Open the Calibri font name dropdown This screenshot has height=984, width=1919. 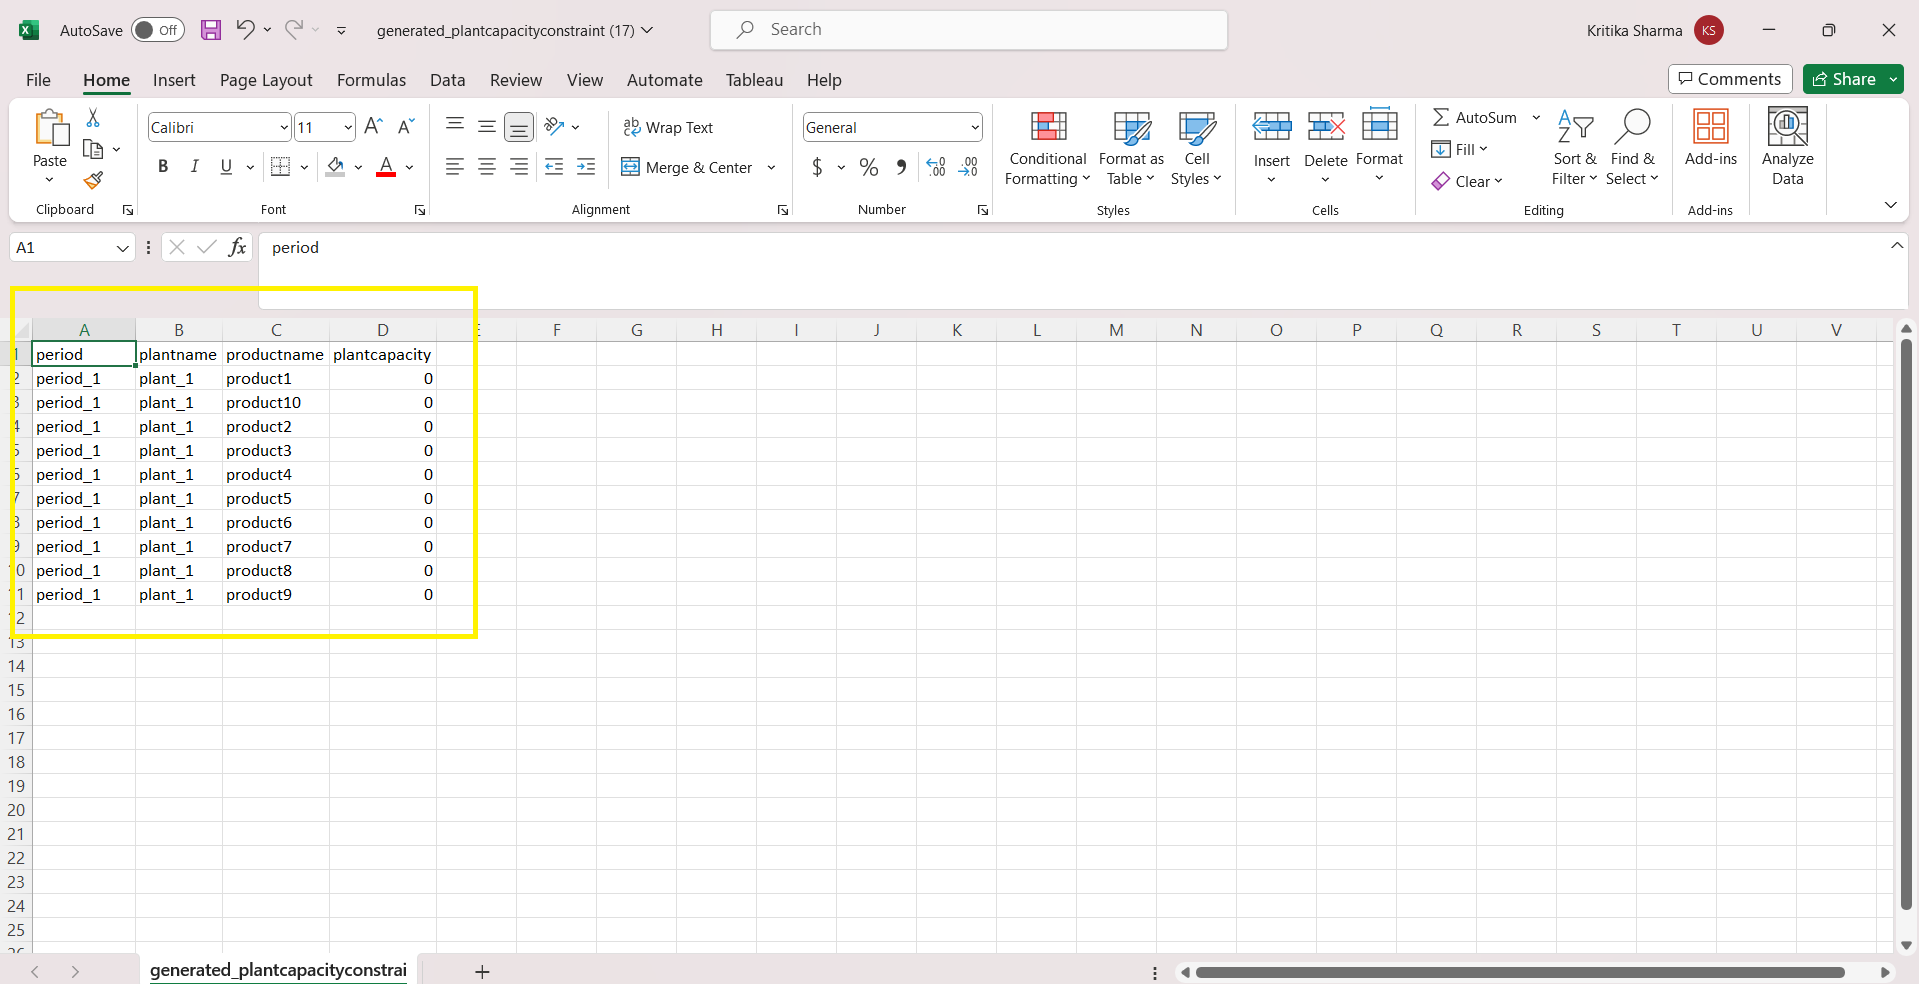[x=284, y=127]
